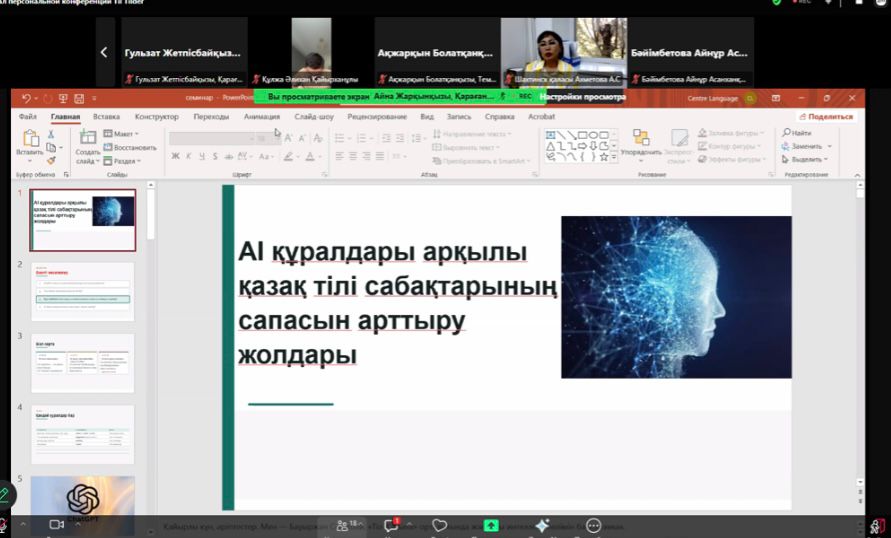The height and width of the screenshot is (538, 891).
Task: Toggle underline Ч formatting
Action: coord(202,156)
